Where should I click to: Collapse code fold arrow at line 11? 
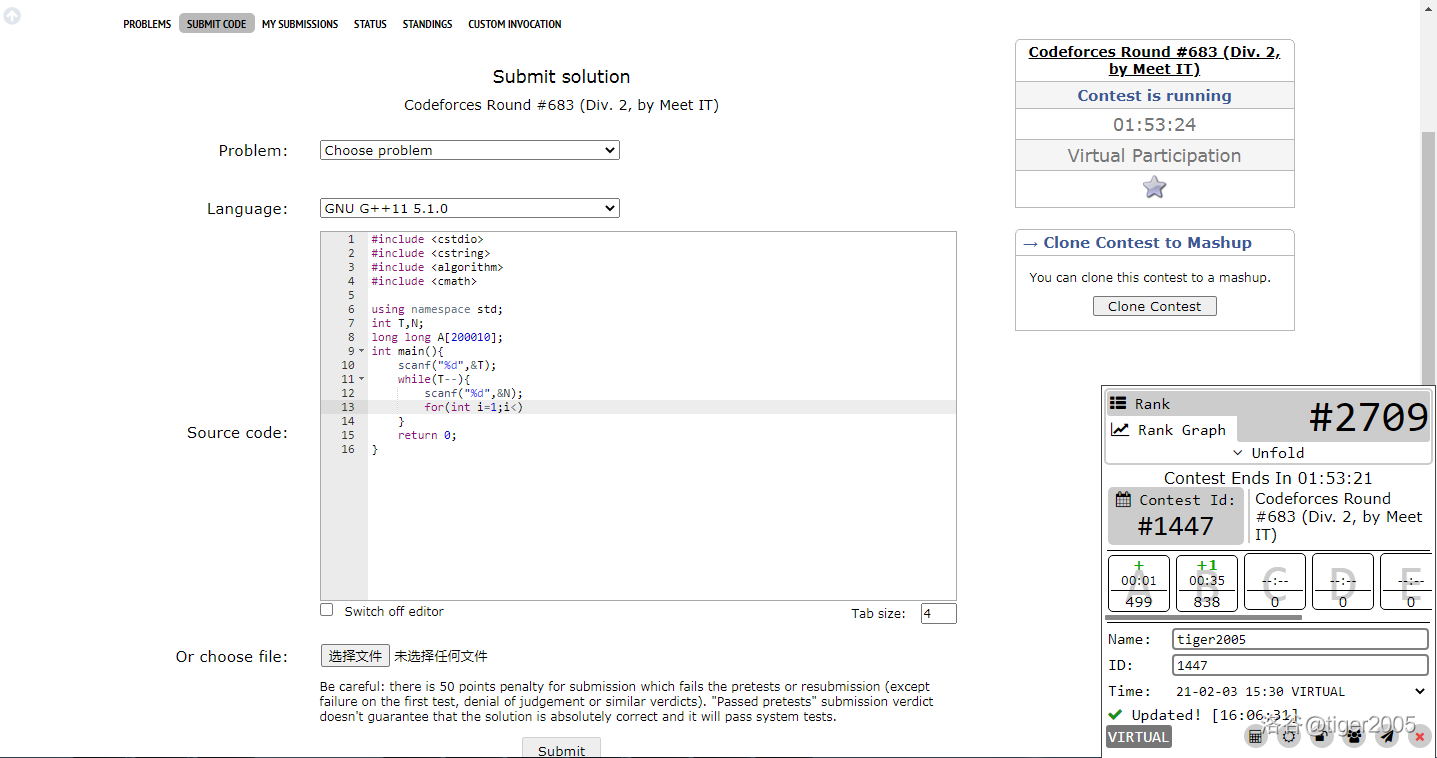tap(361, 379)
